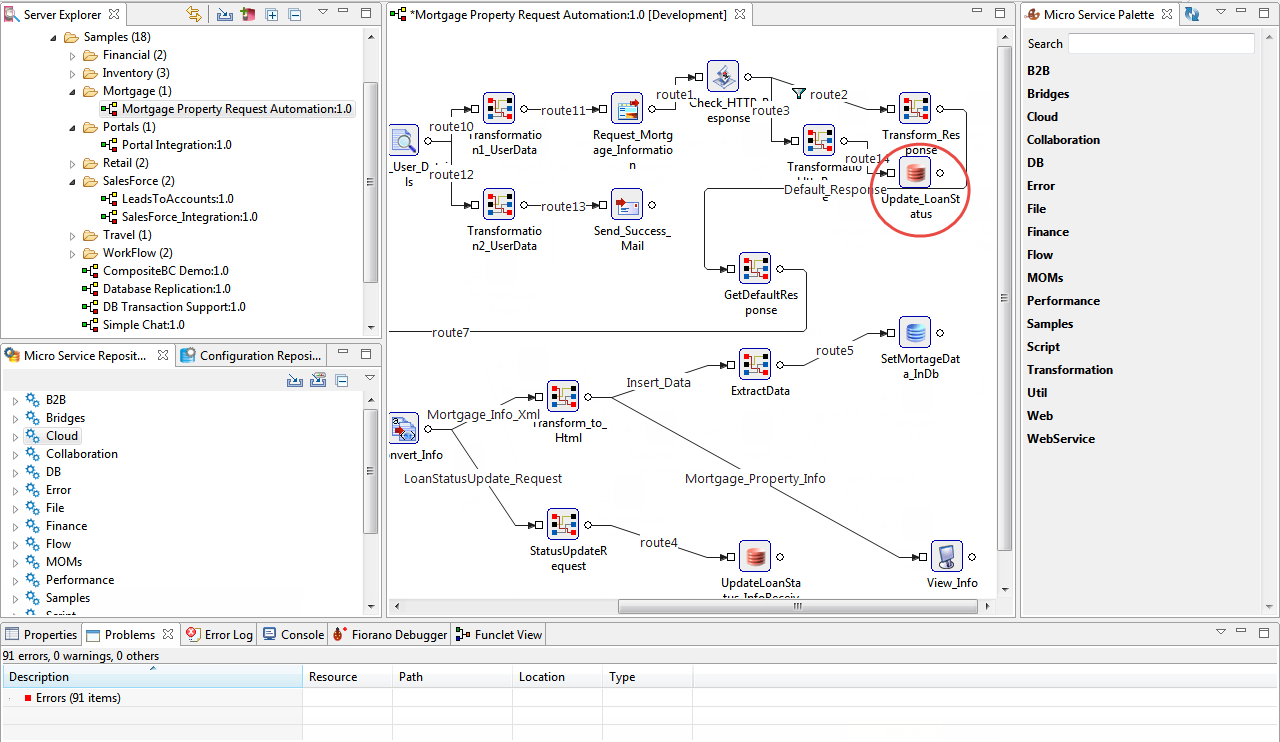Click the second import icon in Micro Service Repository toolbar
Image resolution: width=1280 pixels, height=742 pixels.
[x=318, y=380]
